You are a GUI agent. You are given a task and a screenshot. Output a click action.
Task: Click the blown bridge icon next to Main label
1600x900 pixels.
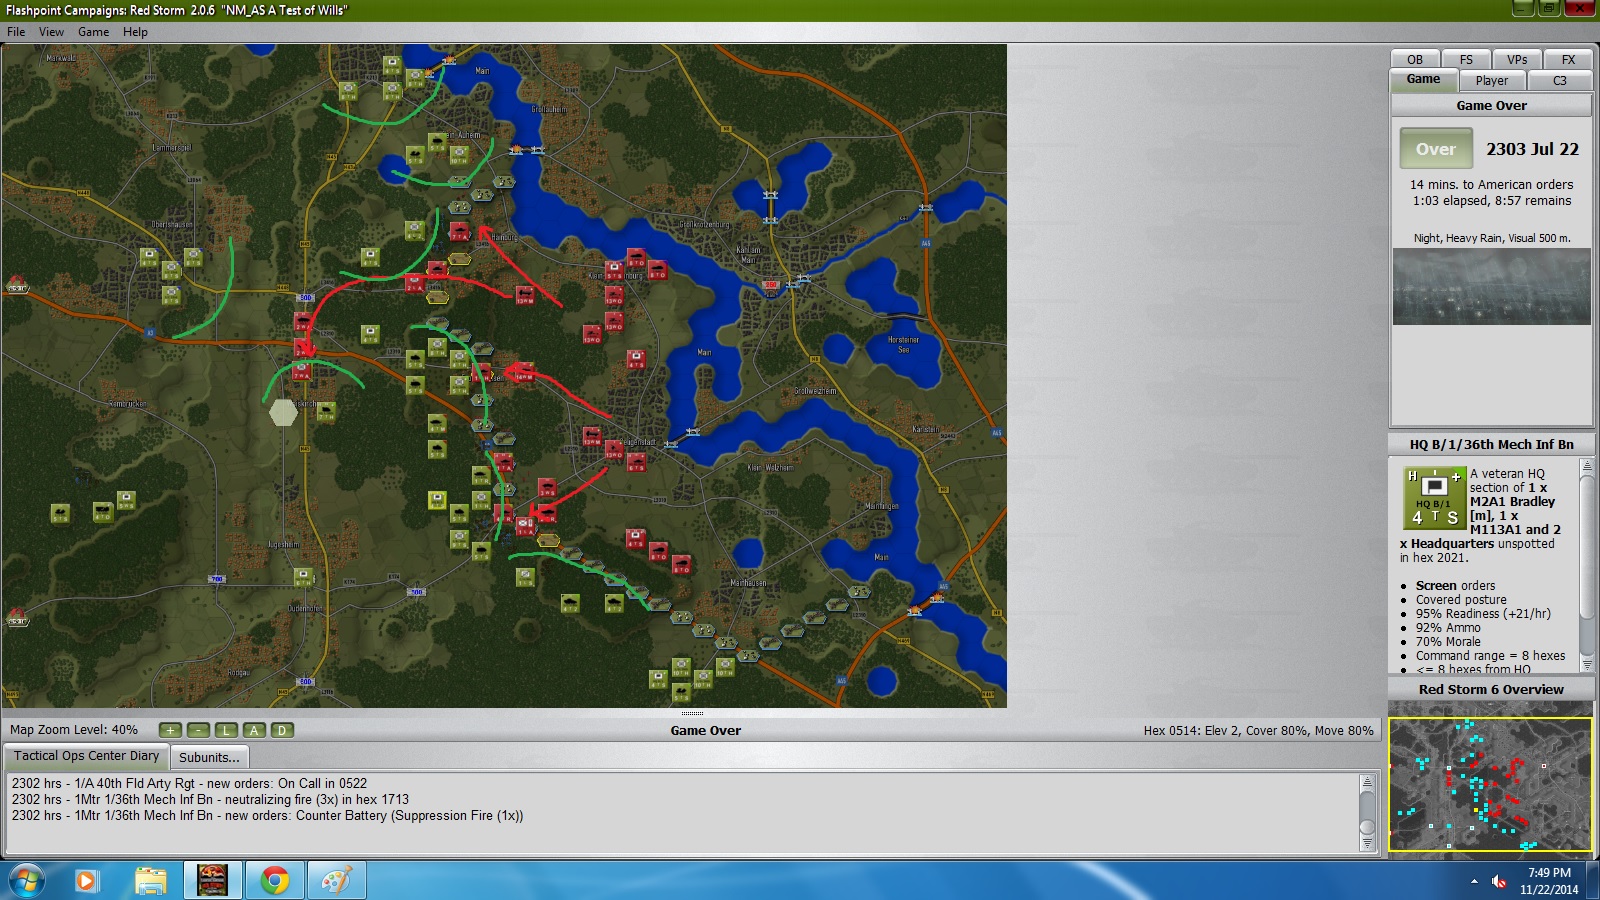point(449,62)
